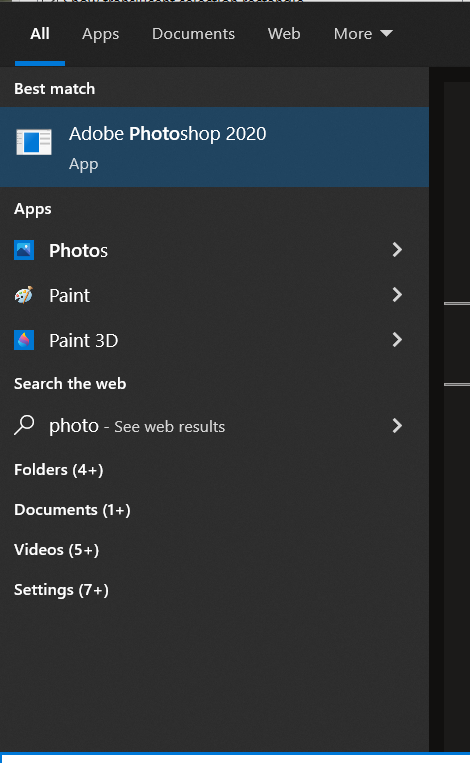Click the magnifying glass web search icon
470x763 pixels.
point(24,425)
